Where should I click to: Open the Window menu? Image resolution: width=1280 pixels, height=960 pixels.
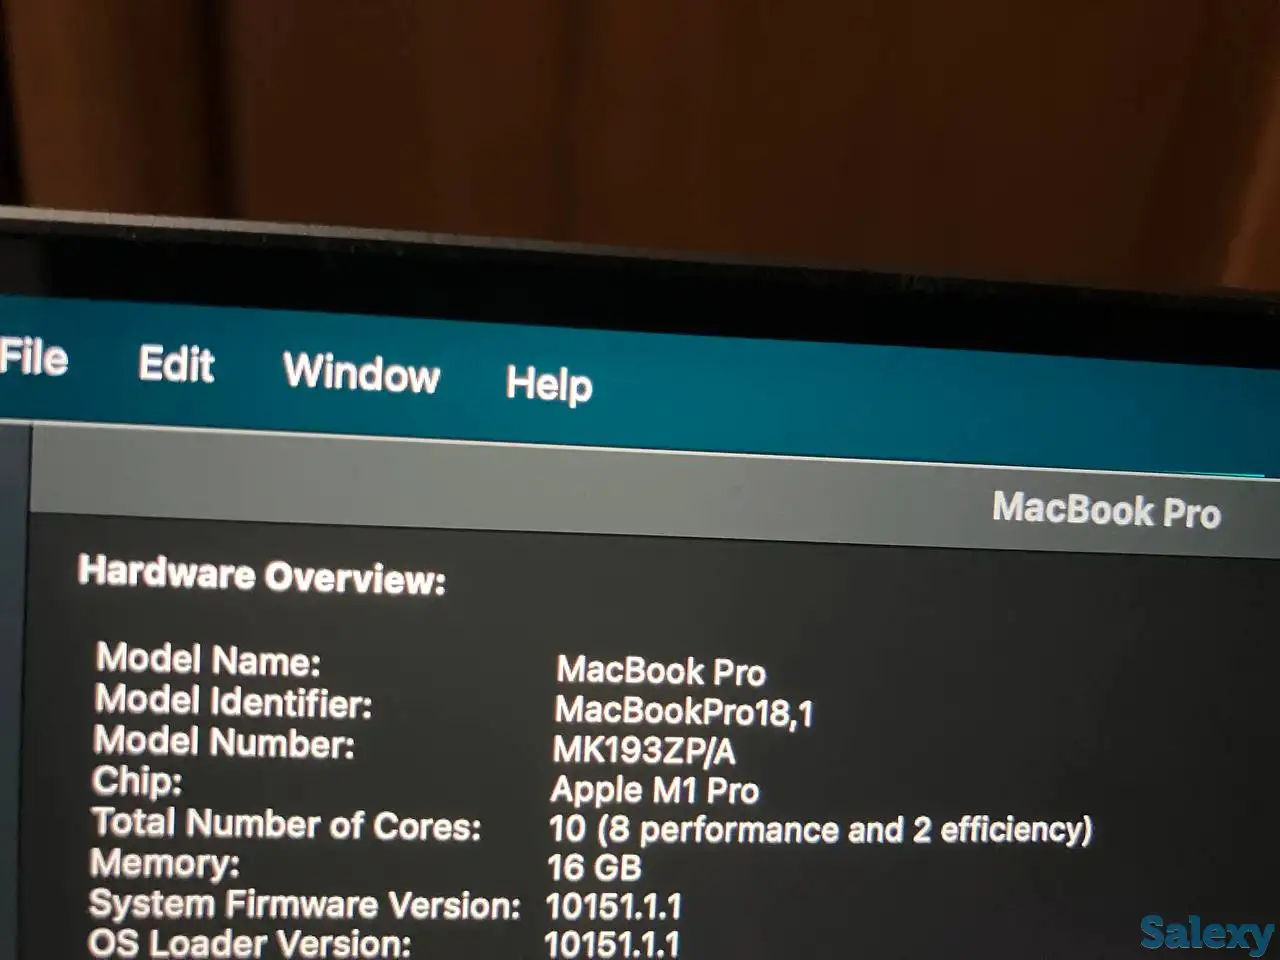[362, 377]
